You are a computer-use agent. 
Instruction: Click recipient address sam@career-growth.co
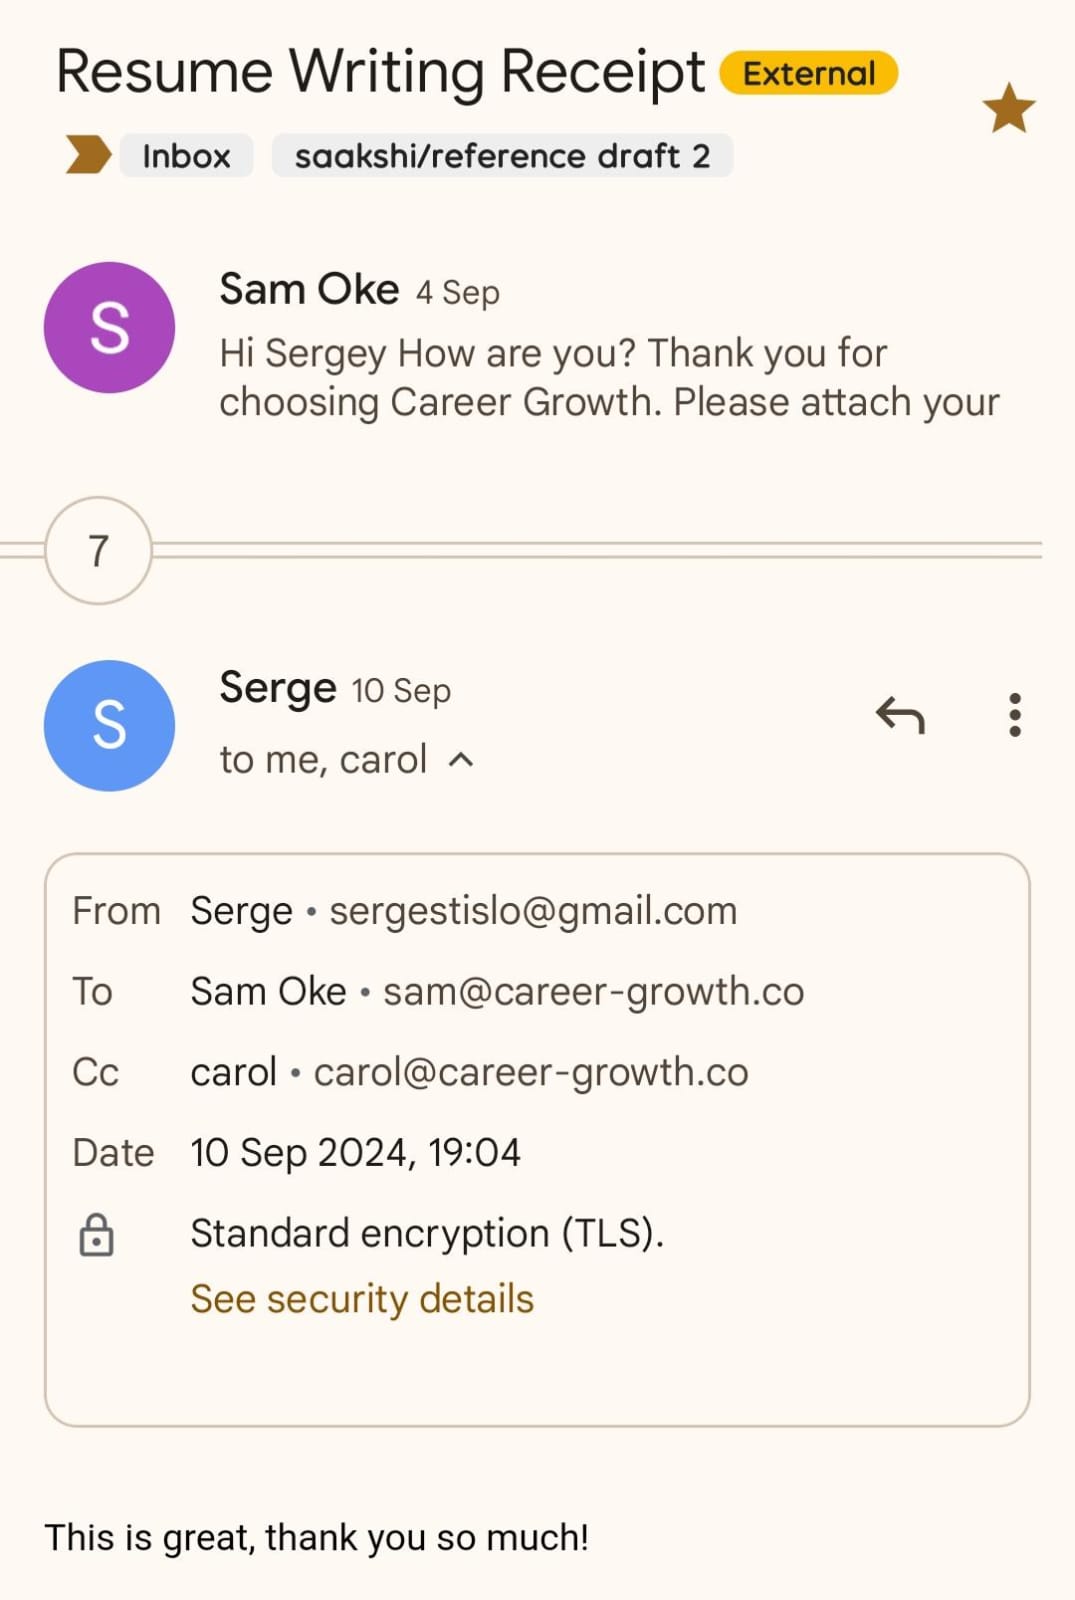593,991
